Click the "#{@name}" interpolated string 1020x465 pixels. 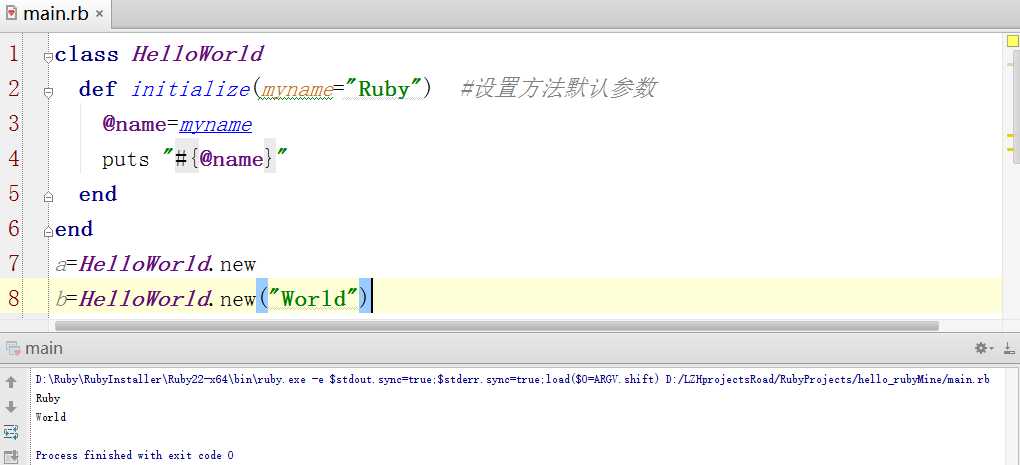tap(225, 159)
